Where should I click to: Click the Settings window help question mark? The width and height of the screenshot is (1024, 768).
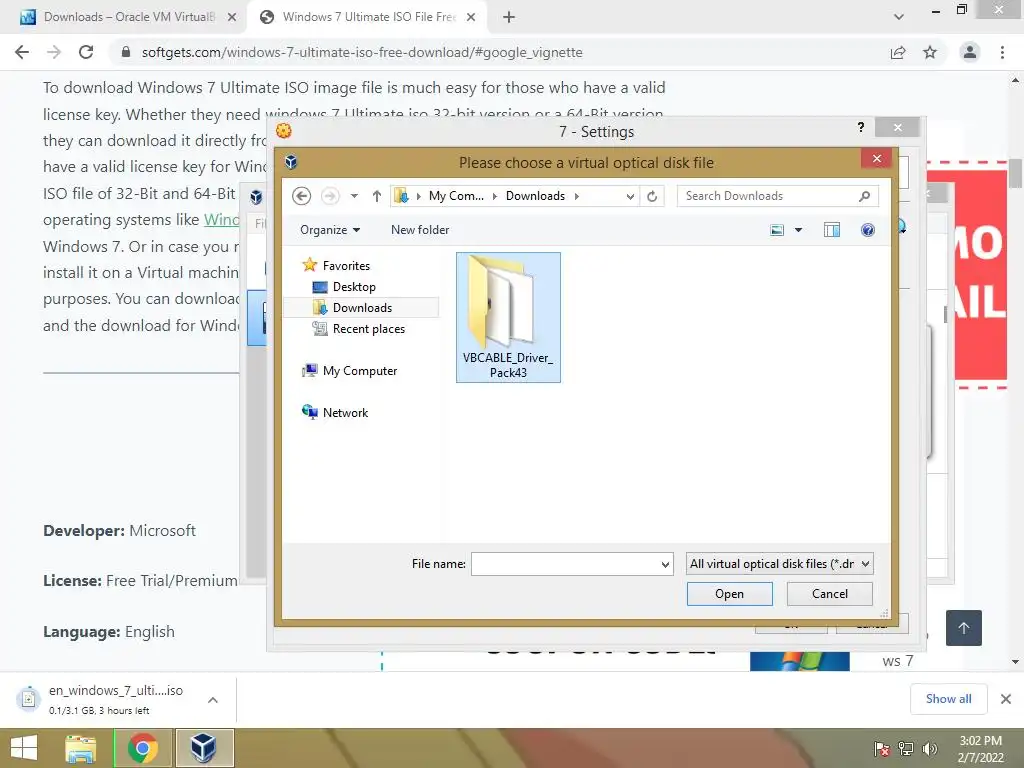click(861, 127)
